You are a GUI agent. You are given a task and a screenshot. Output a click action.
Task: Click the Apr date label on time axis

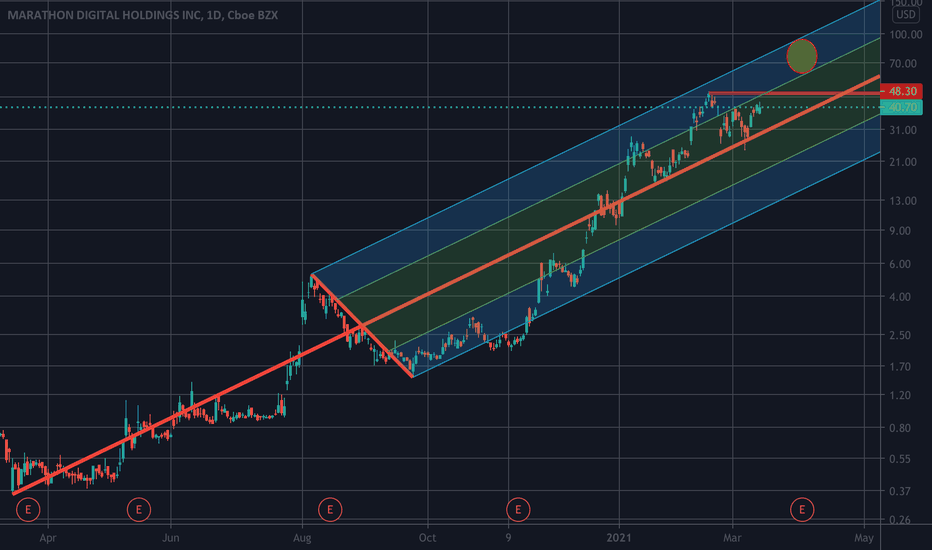click(x=48, y=538)
